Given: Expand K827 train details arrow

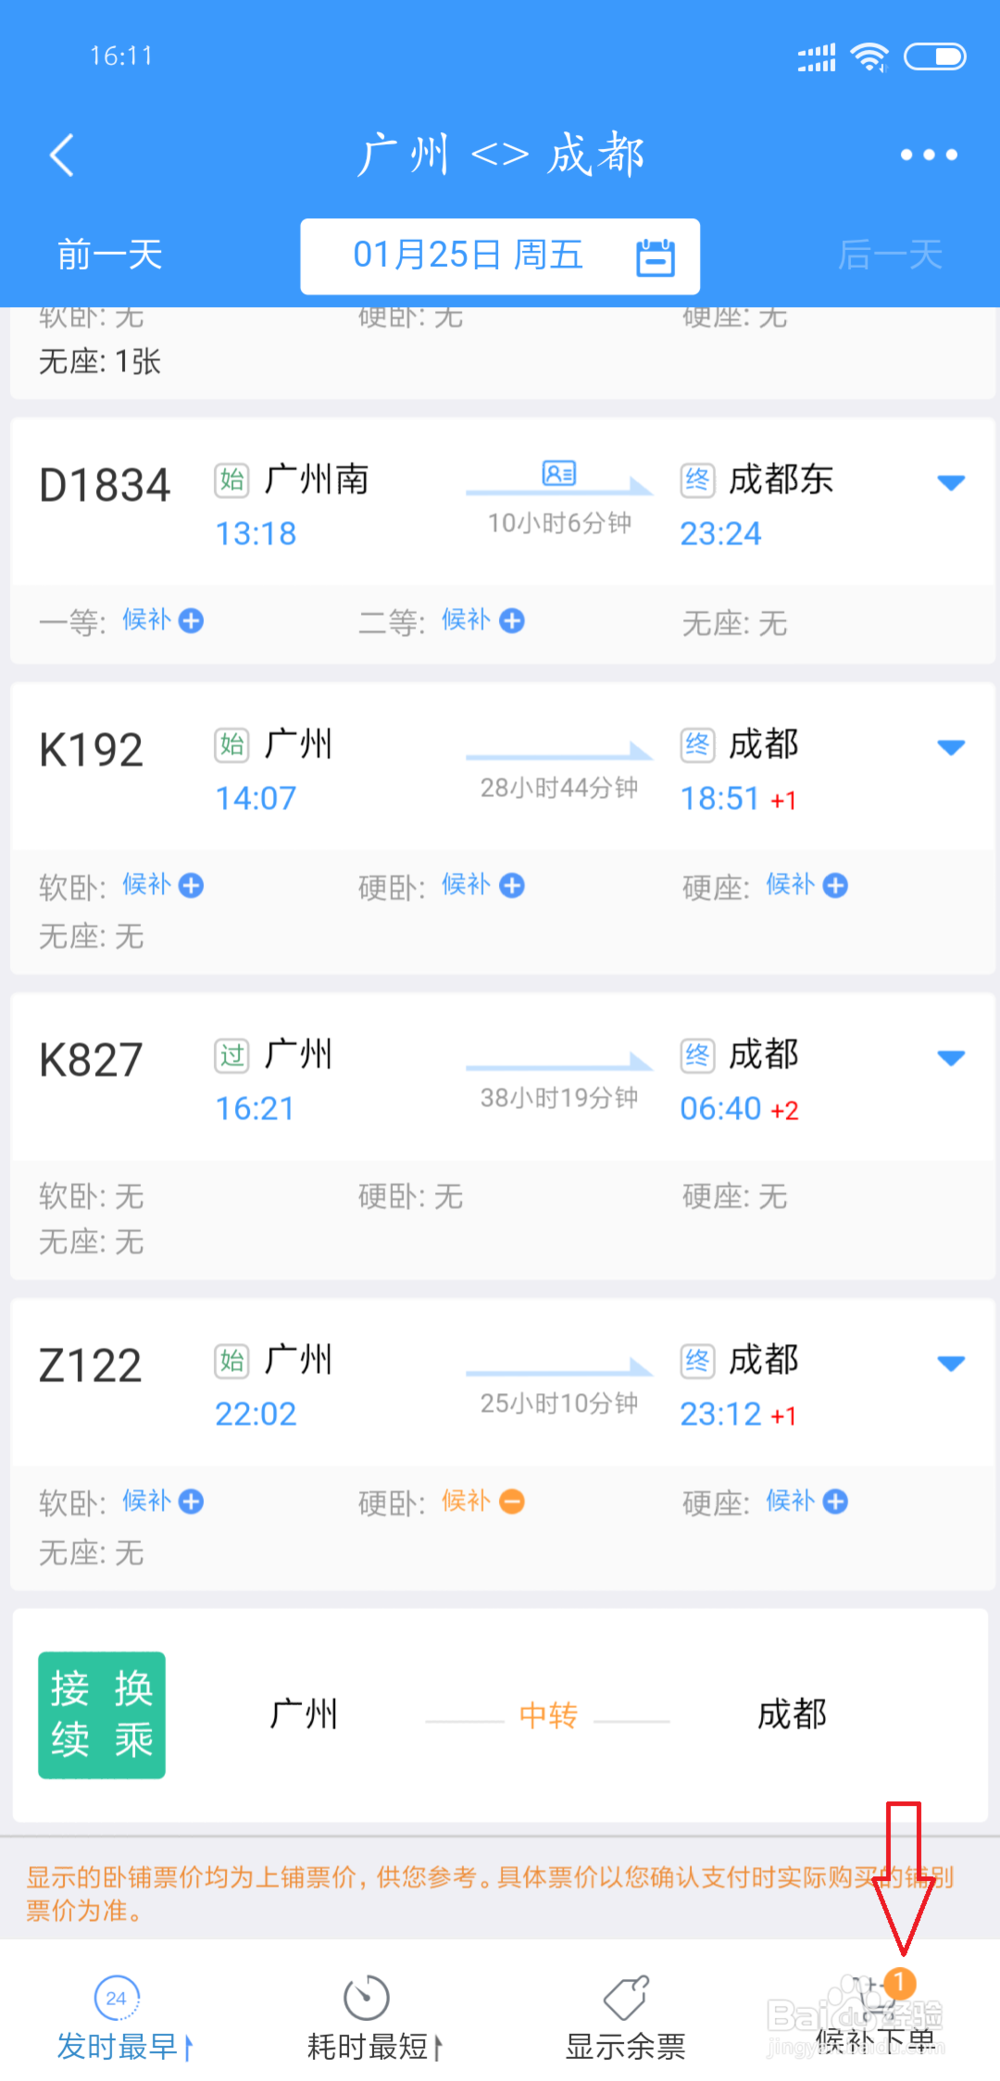Looking at the screenshot, I should click(x=951, y=1058).
